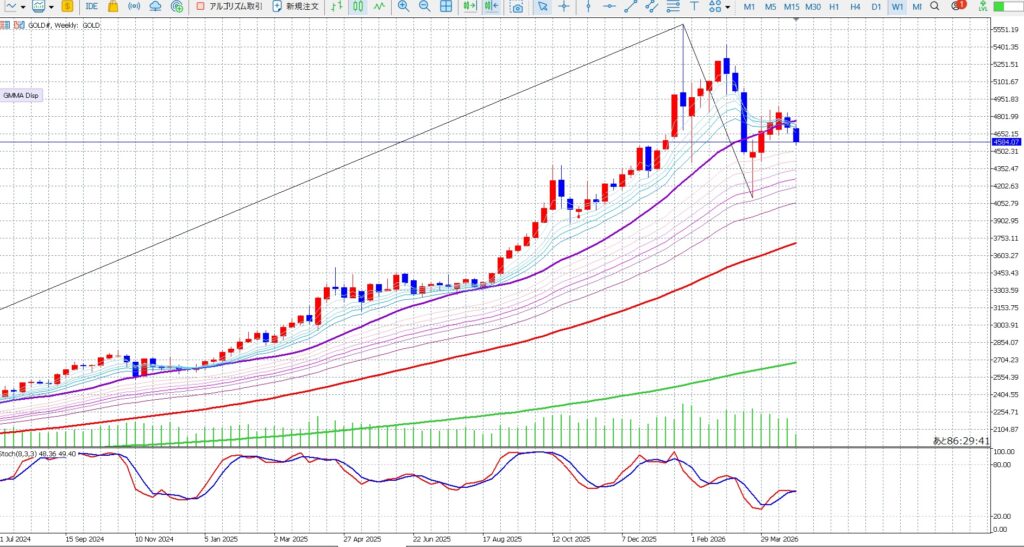Enable algorithmic trading (アルゴリズム取引)
The image size is (1024, 547).
229,7
